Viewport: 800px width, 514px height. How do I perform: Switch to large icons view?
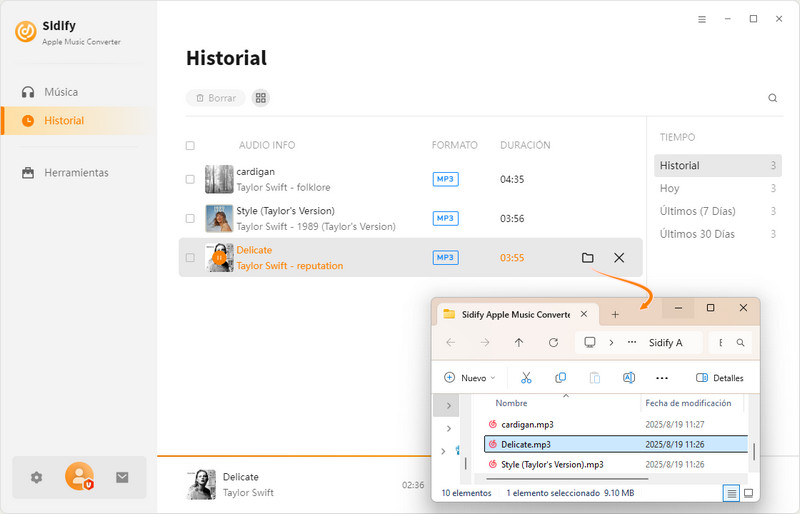[748, 493]
